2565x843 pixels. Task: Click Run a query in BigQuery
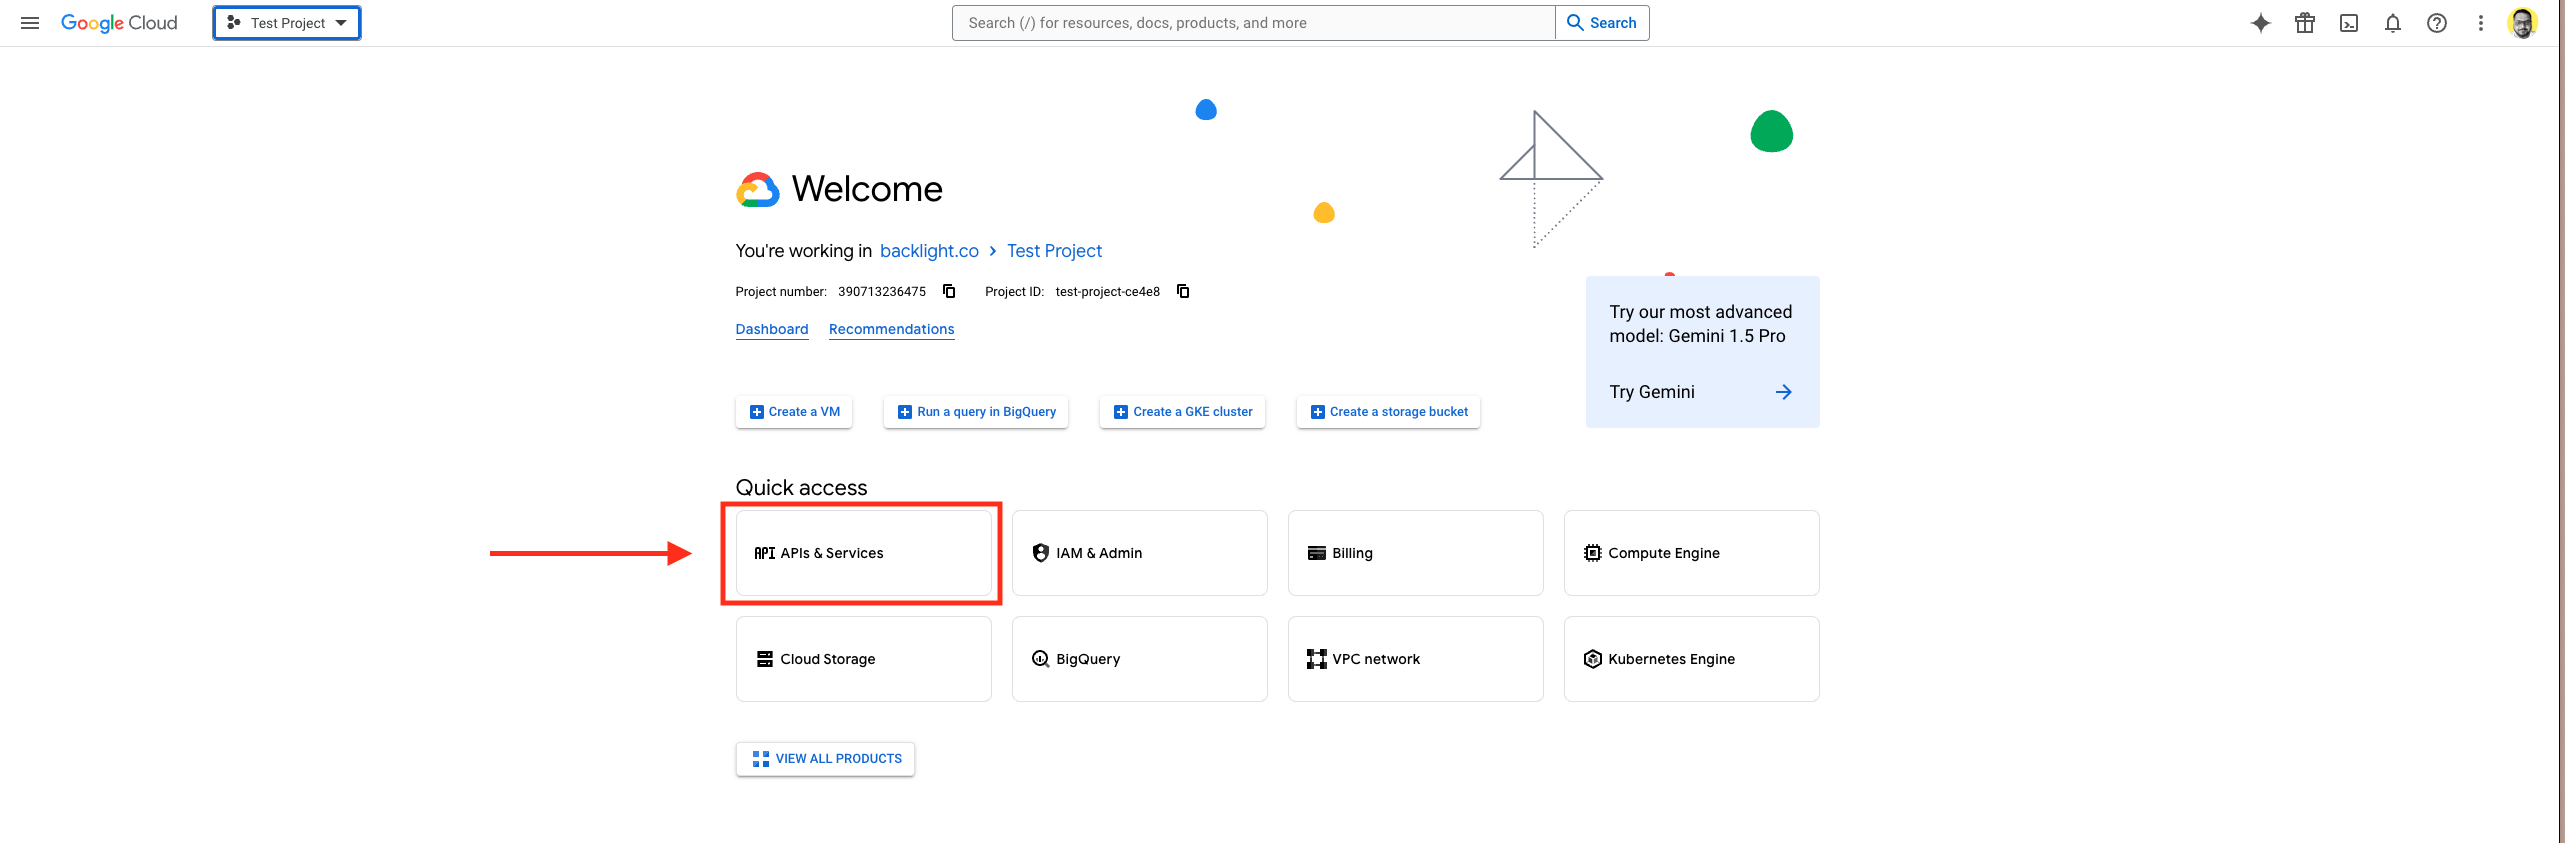(x=976, y=412)
